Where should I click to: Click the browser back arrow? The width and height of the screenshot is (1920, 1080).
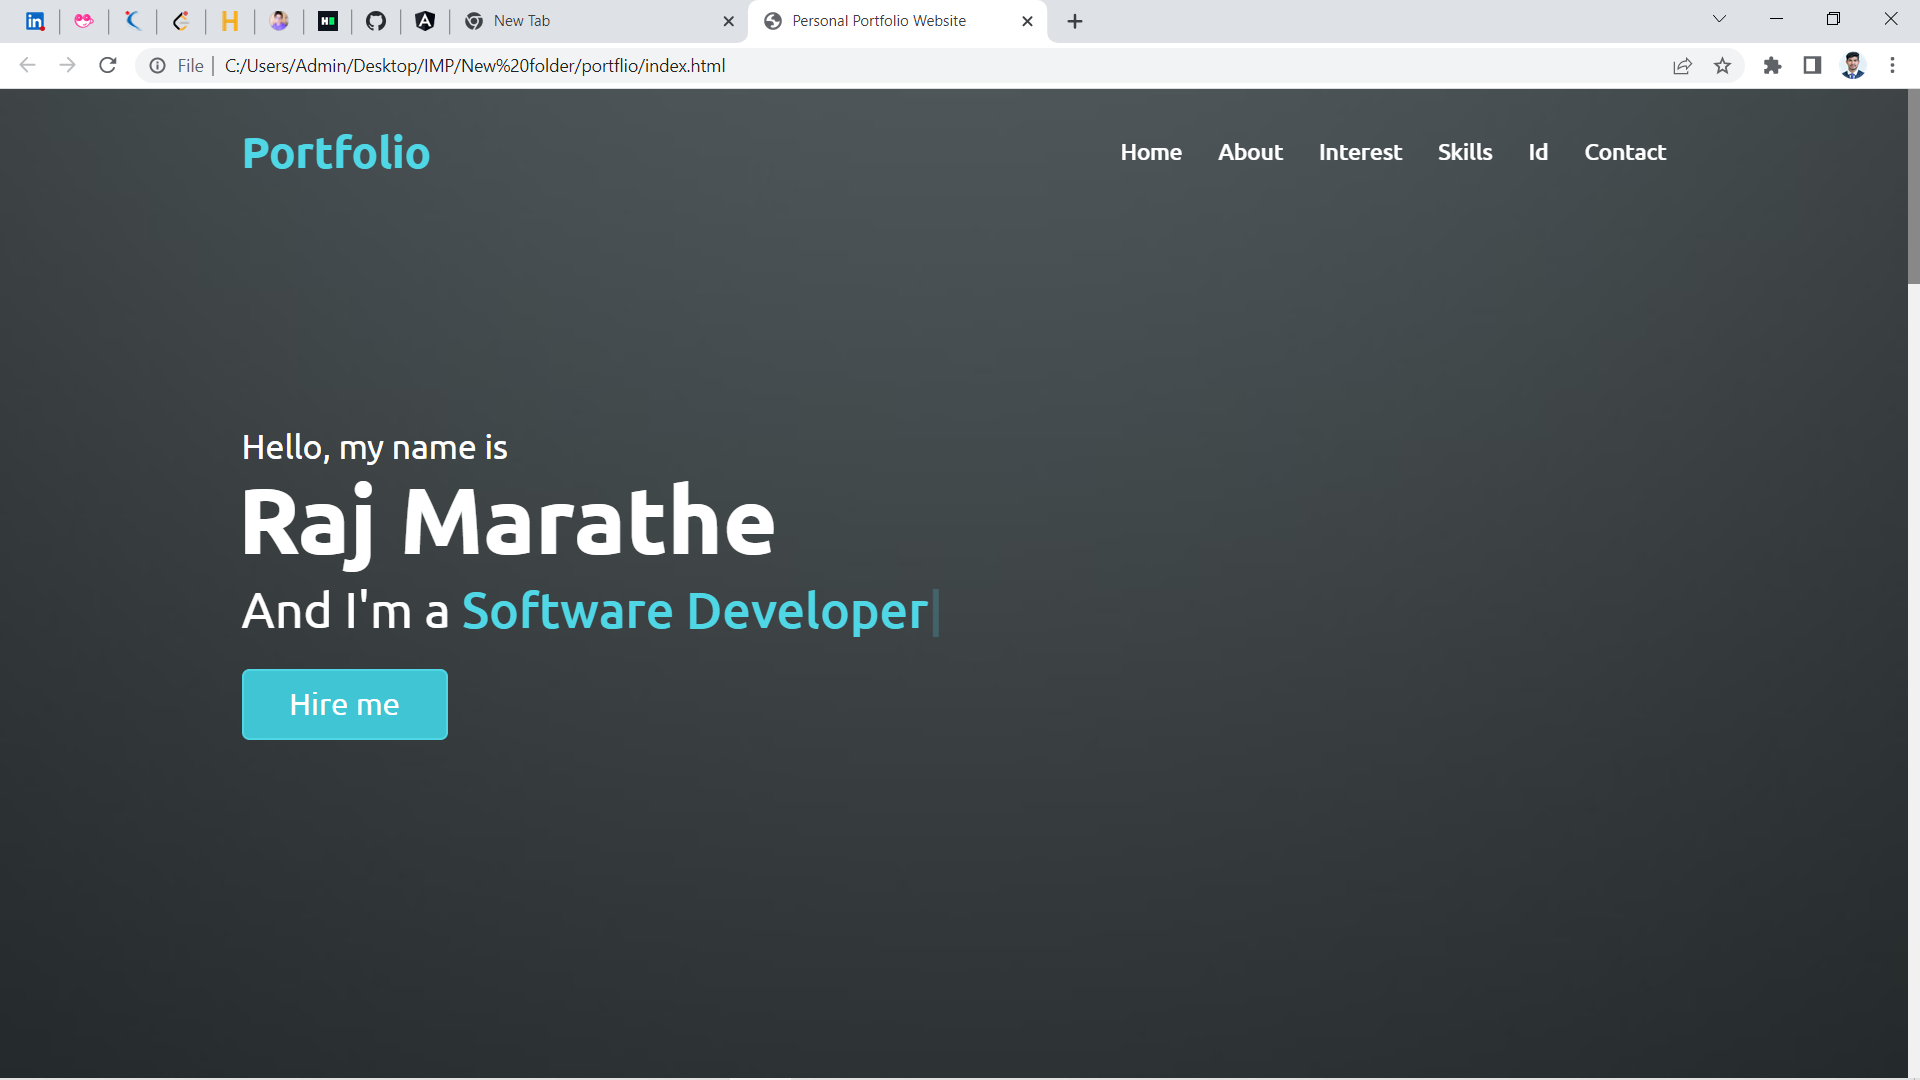[27, 66]
